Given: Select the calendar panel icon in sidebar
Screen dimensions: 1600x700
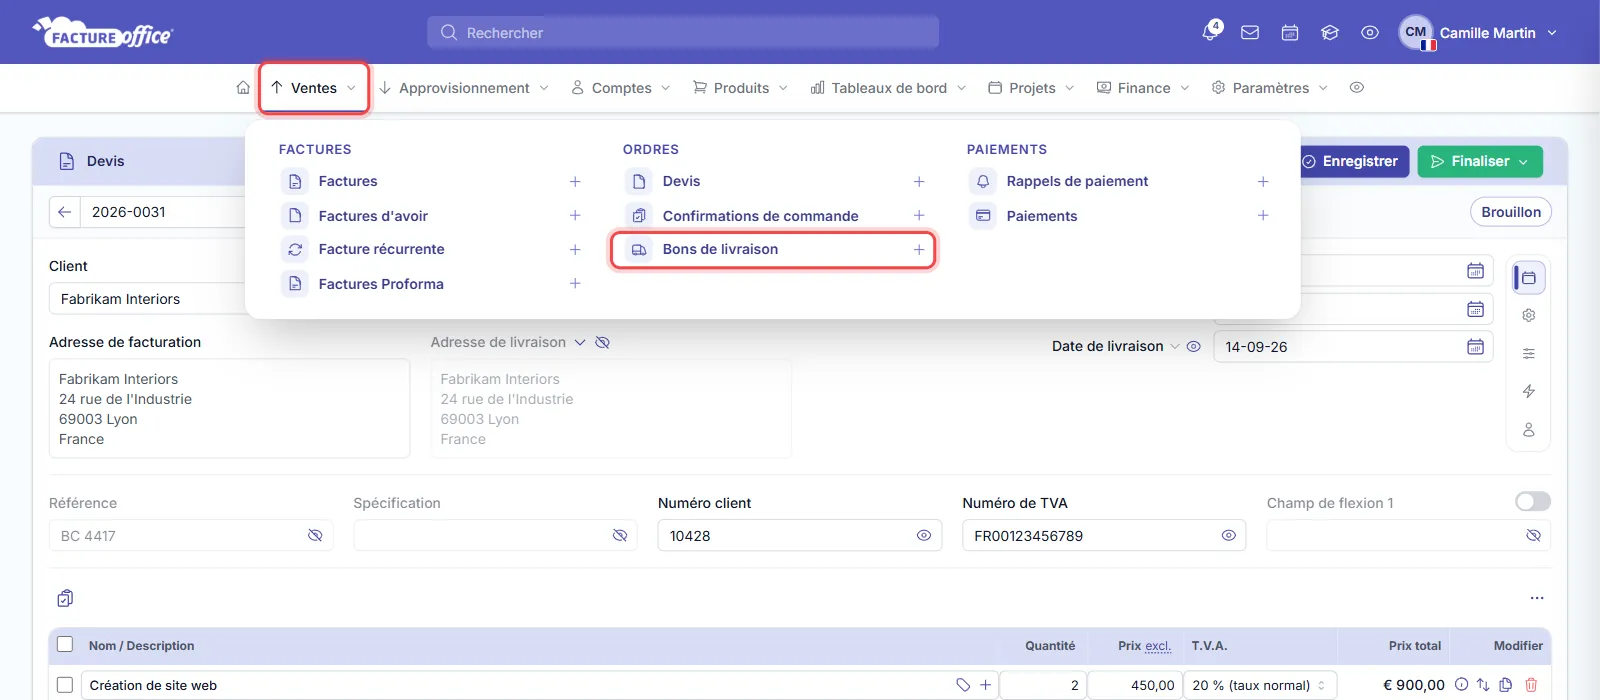Looking at the screenshot, I should click(1529, 277).
